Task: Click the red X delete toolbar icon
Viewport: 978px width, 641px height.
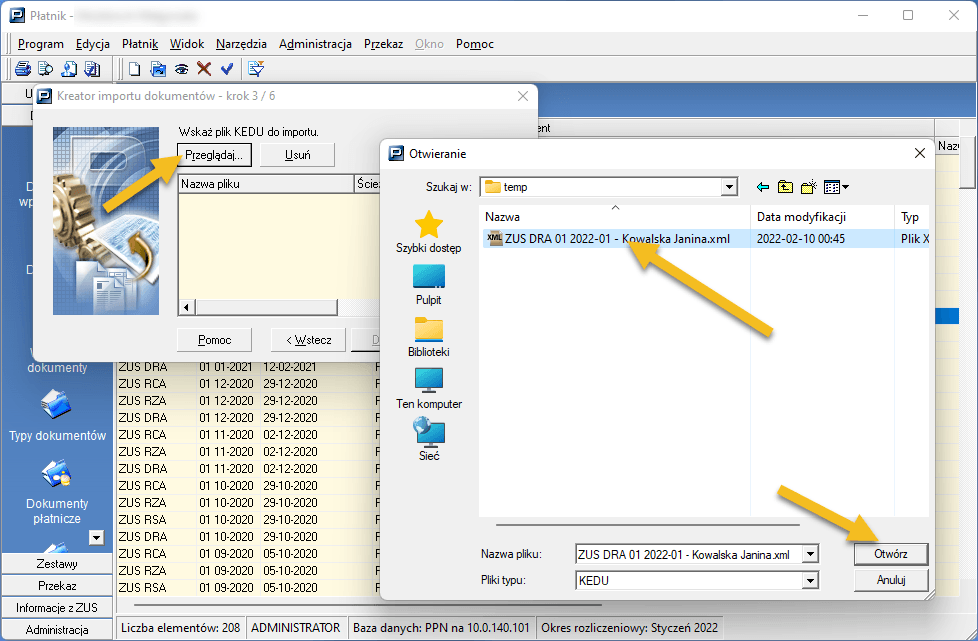Action: pyautogui.click(x=204, y=69)
